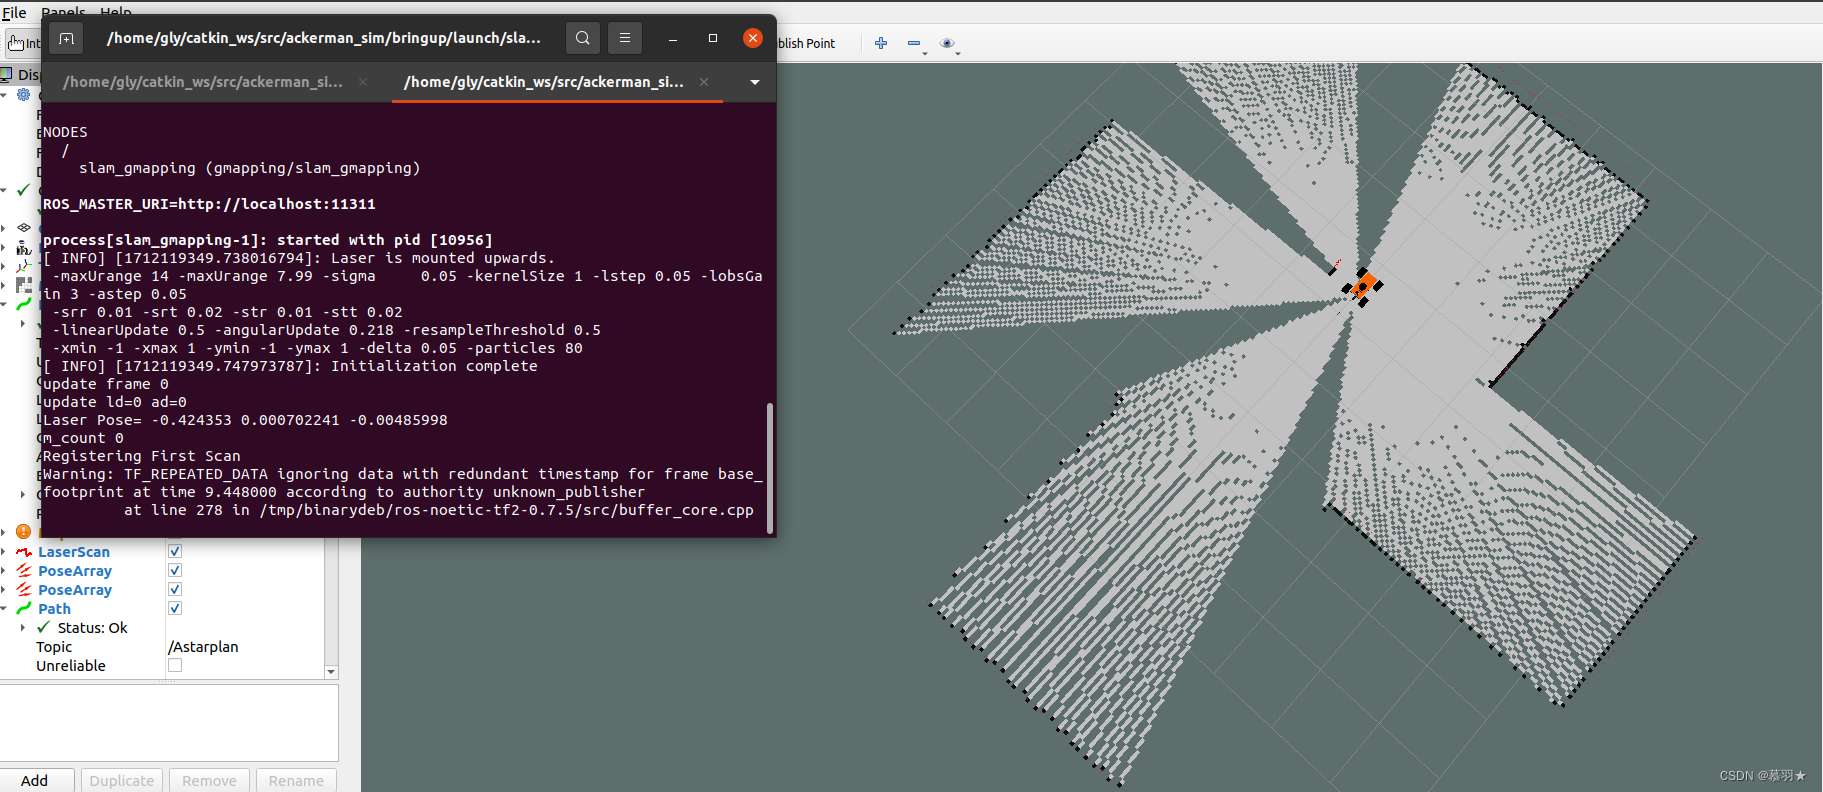Select the LaserScan display name

click(74, 551)
